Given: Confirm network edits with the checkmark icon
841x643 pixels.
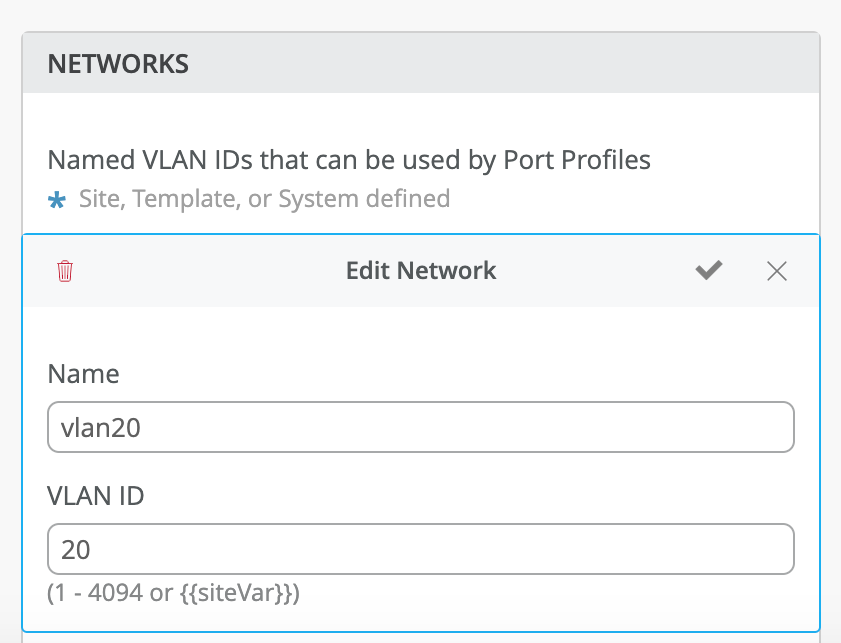Looking at the screenshot, I should coord(709,270).
